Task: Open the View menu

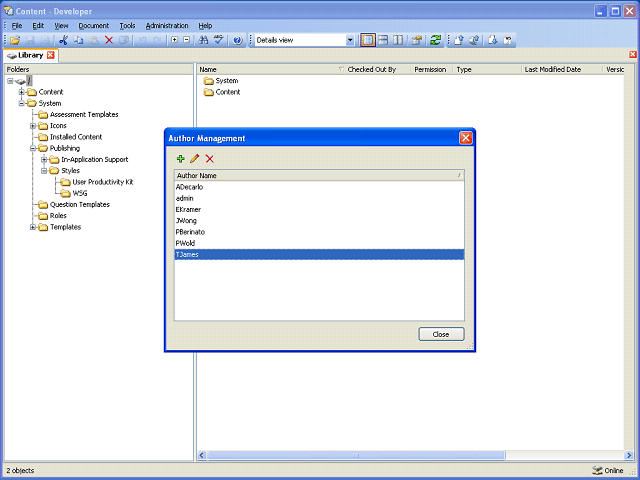Action: click(61, 26)
